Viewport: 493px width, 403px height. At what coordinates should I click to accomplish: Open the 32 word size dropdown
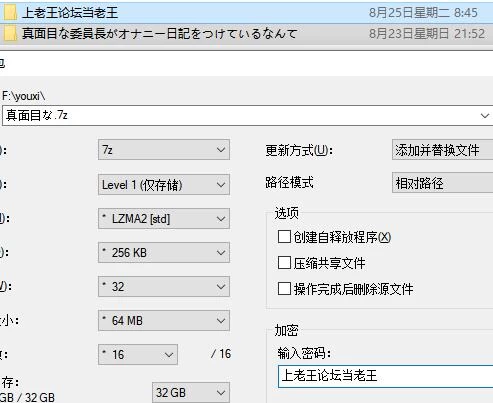(164, 287)
